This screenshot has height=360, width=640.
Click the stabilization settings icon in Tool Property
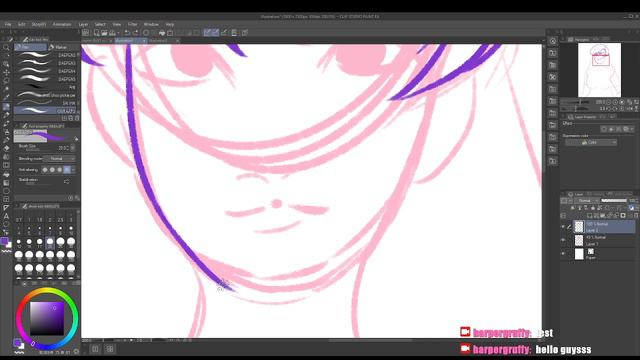click(66, 182)
